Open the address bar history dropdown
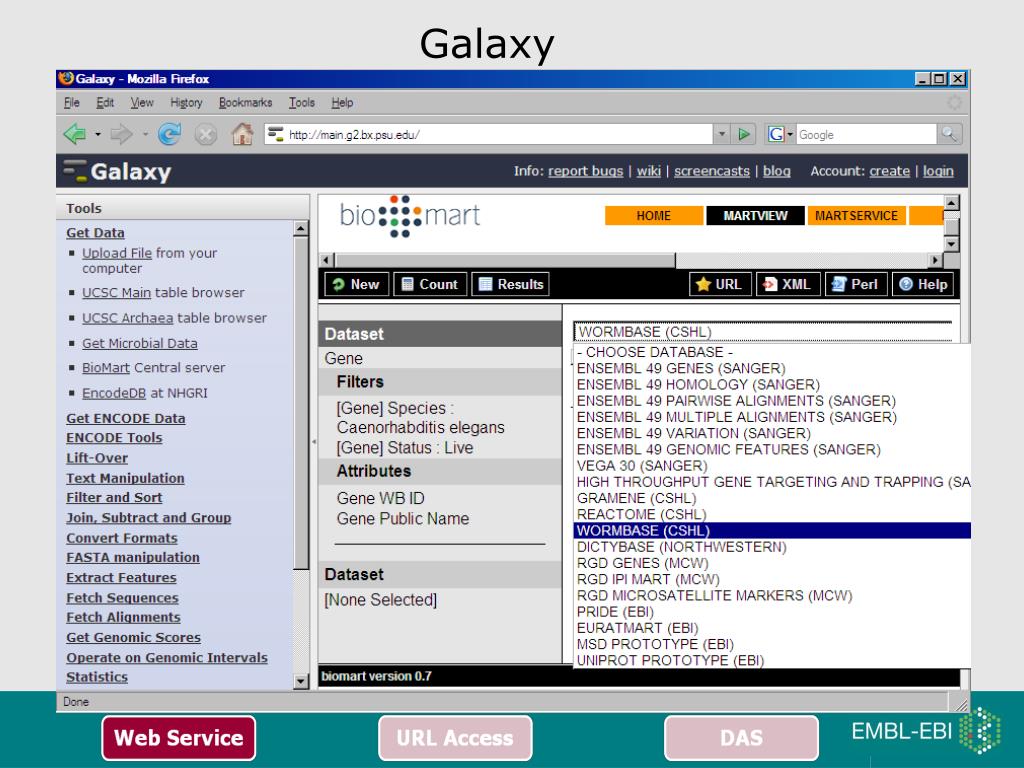Image resolution: width=1024 pixels, height=768 pixels. pyautogui.click(x=722, y=135)
